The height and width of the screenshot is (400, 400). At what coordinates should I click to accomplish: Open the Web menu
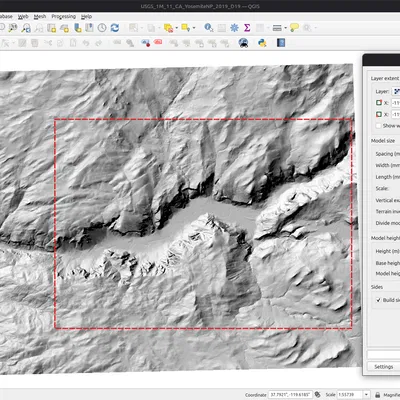[x=23, y=16]
